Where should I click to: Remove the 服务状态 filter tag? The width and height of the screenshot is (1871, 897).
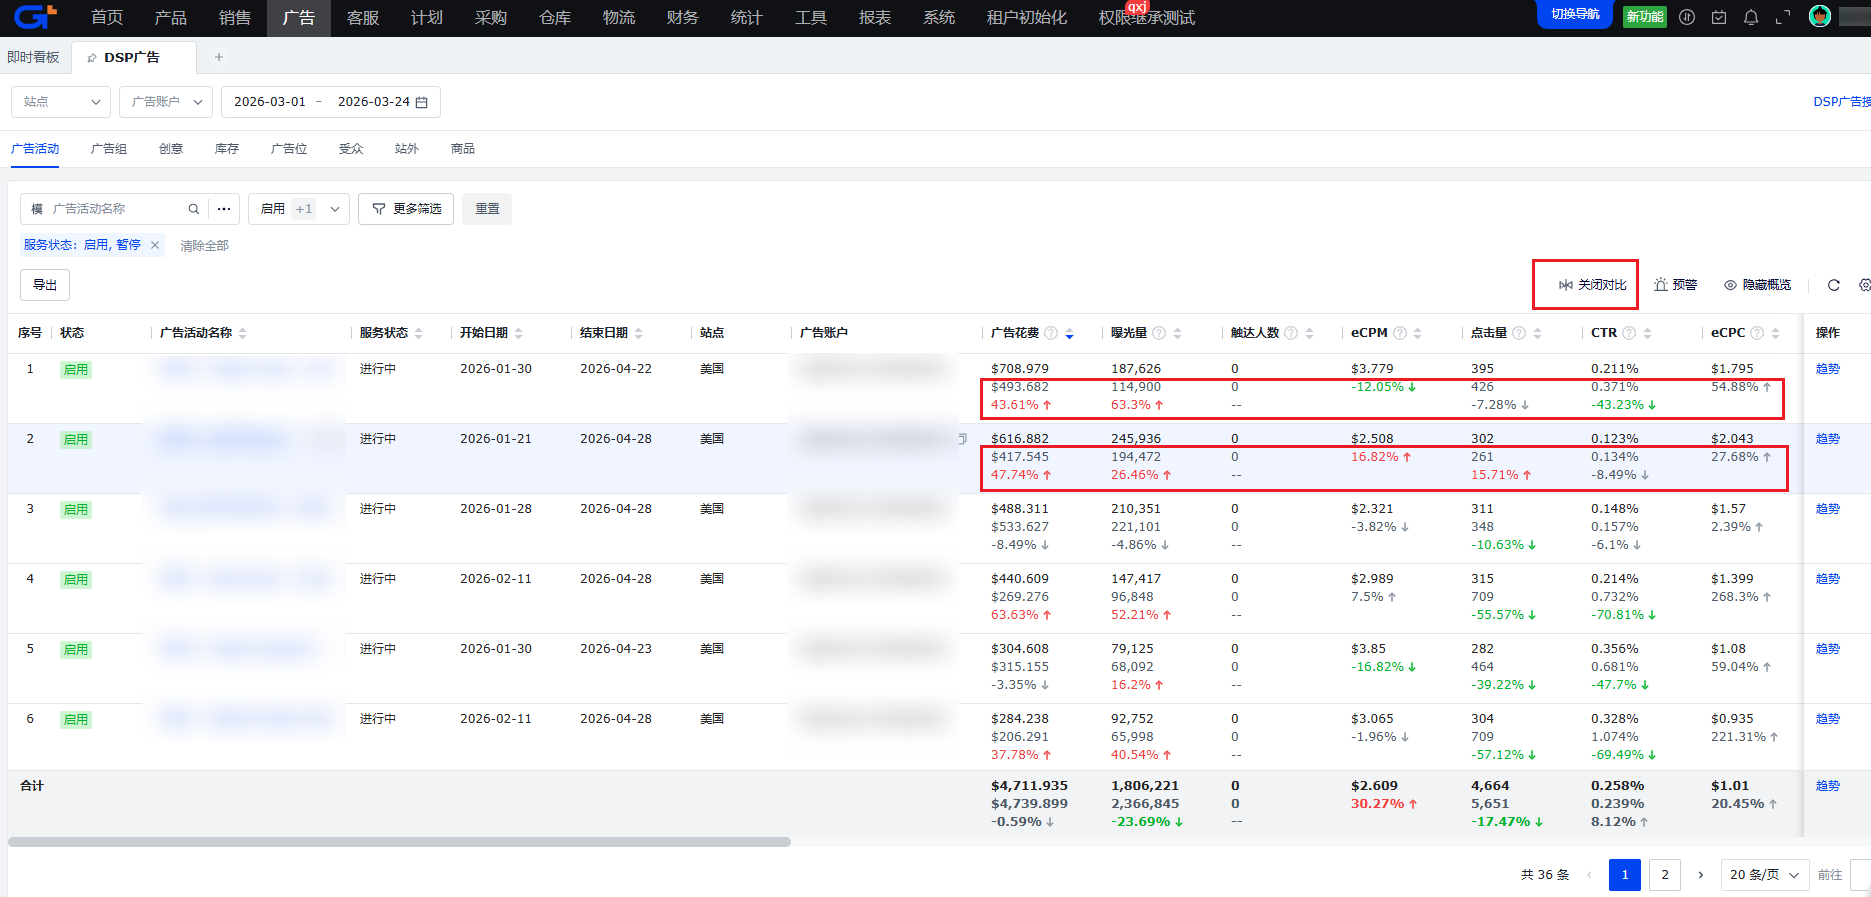coord(155,245)
